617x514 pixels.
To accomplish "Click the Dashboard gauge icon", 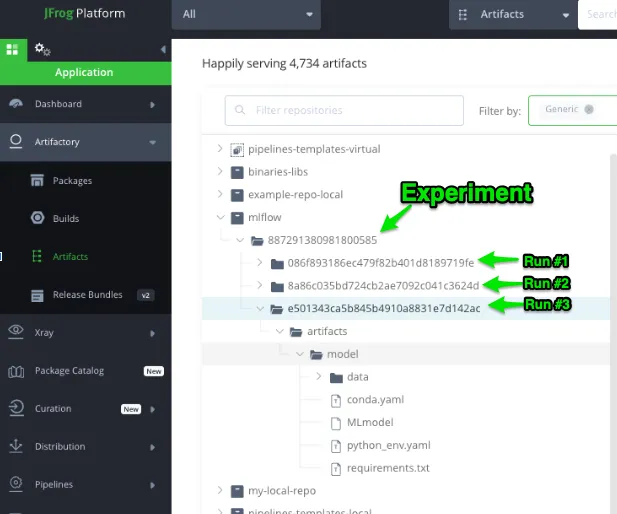I will pos(16,104).
